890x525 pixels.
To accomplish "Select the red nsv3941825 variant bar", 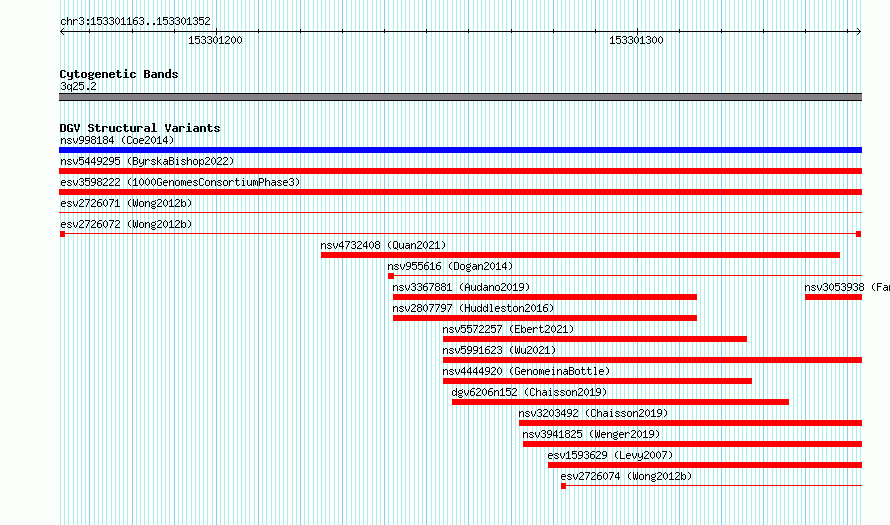I will tap(692, 444).
